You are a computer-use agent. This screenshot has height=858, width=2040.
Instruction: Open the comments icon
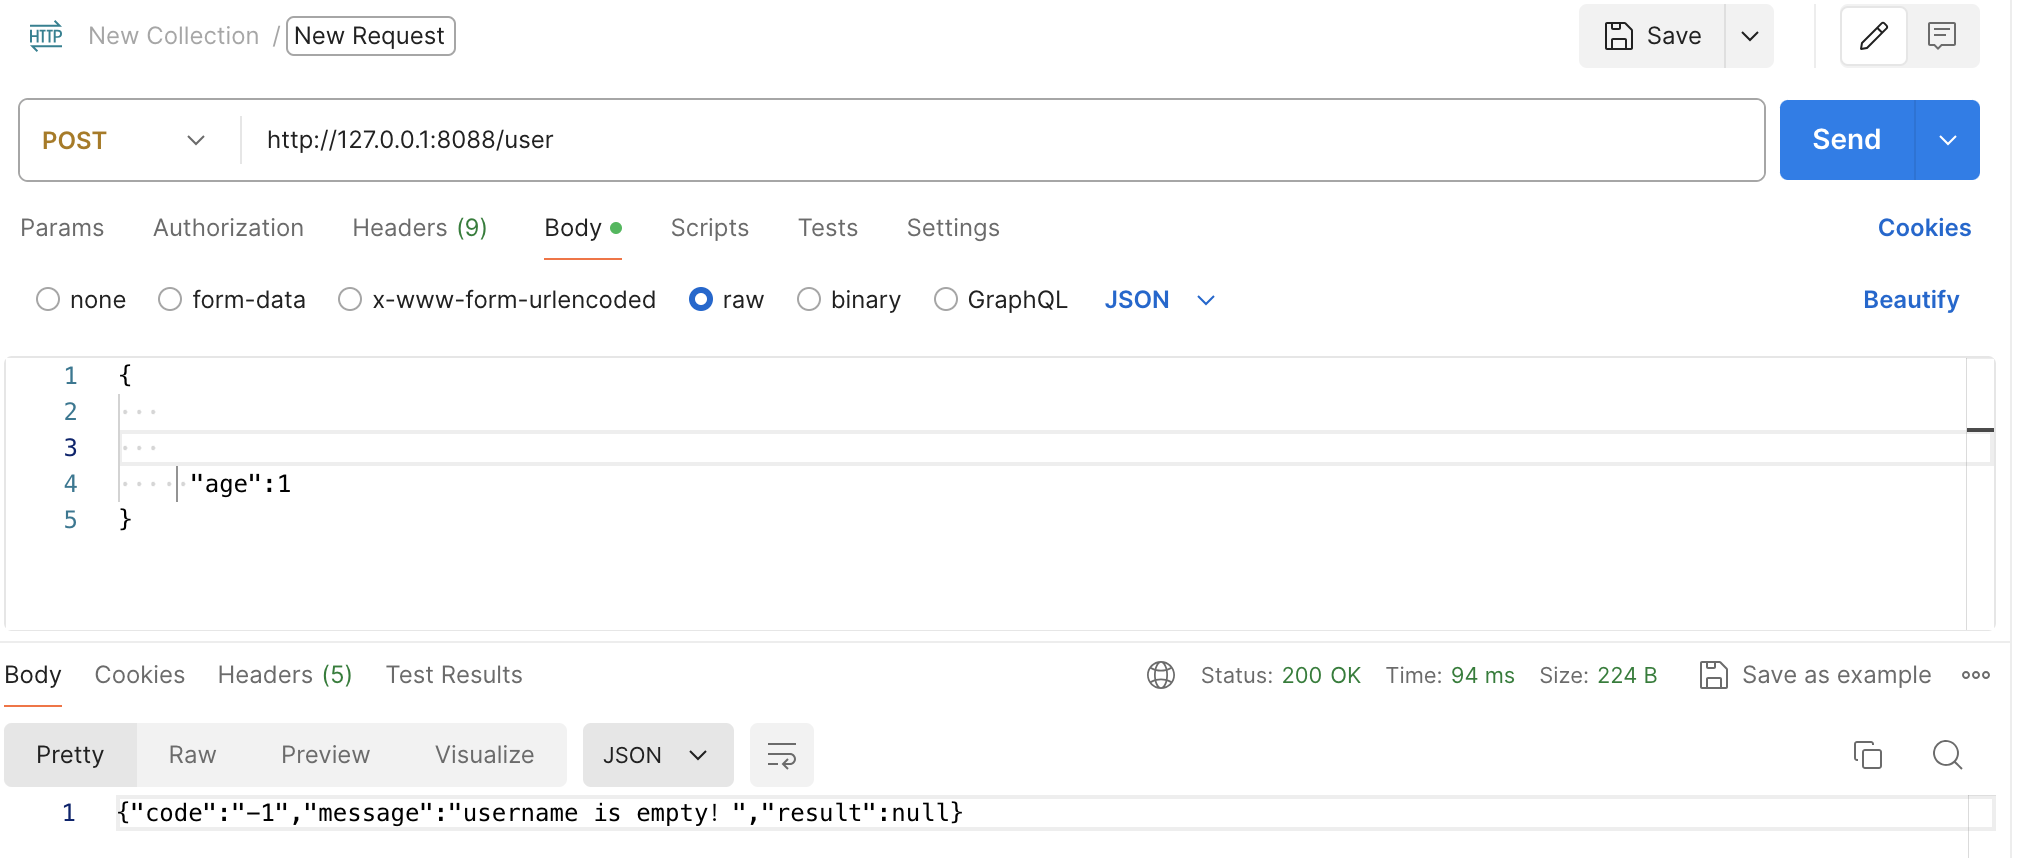tap(1942, 36)
